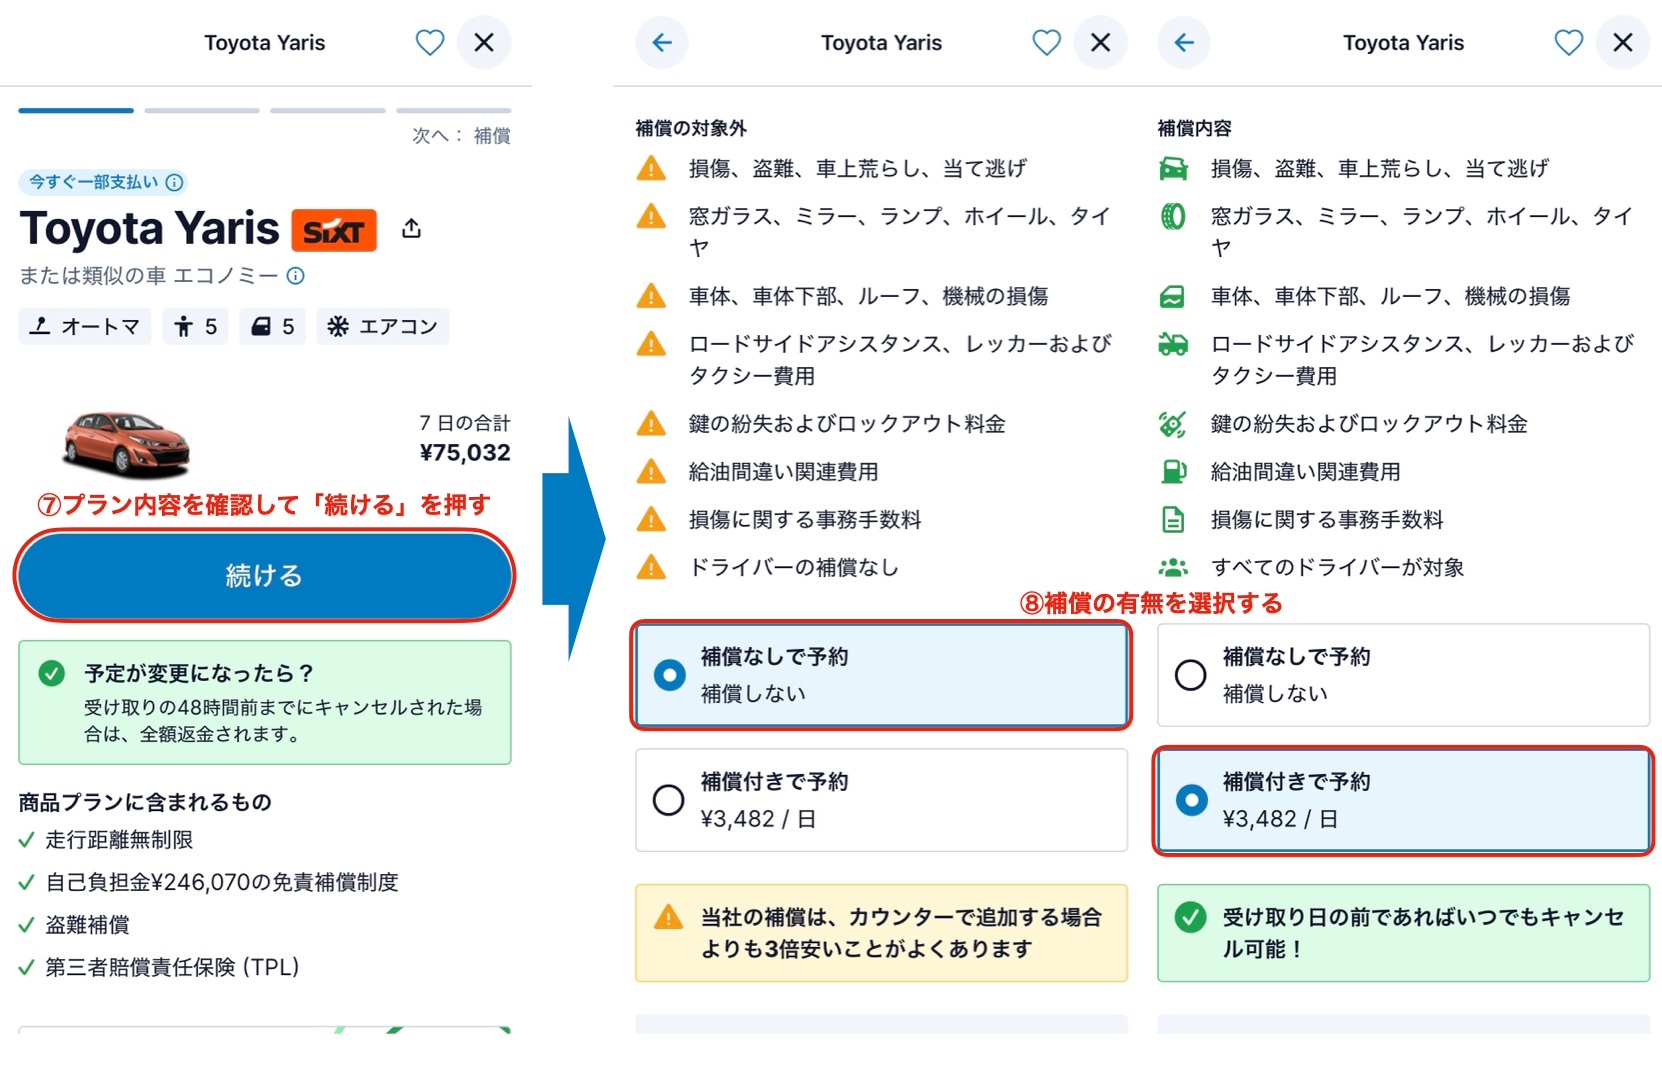Choose 補償なしで予約 on the 補償内容 screen
This screenshot has height=1079, width=1662.
pos(1403,675)
